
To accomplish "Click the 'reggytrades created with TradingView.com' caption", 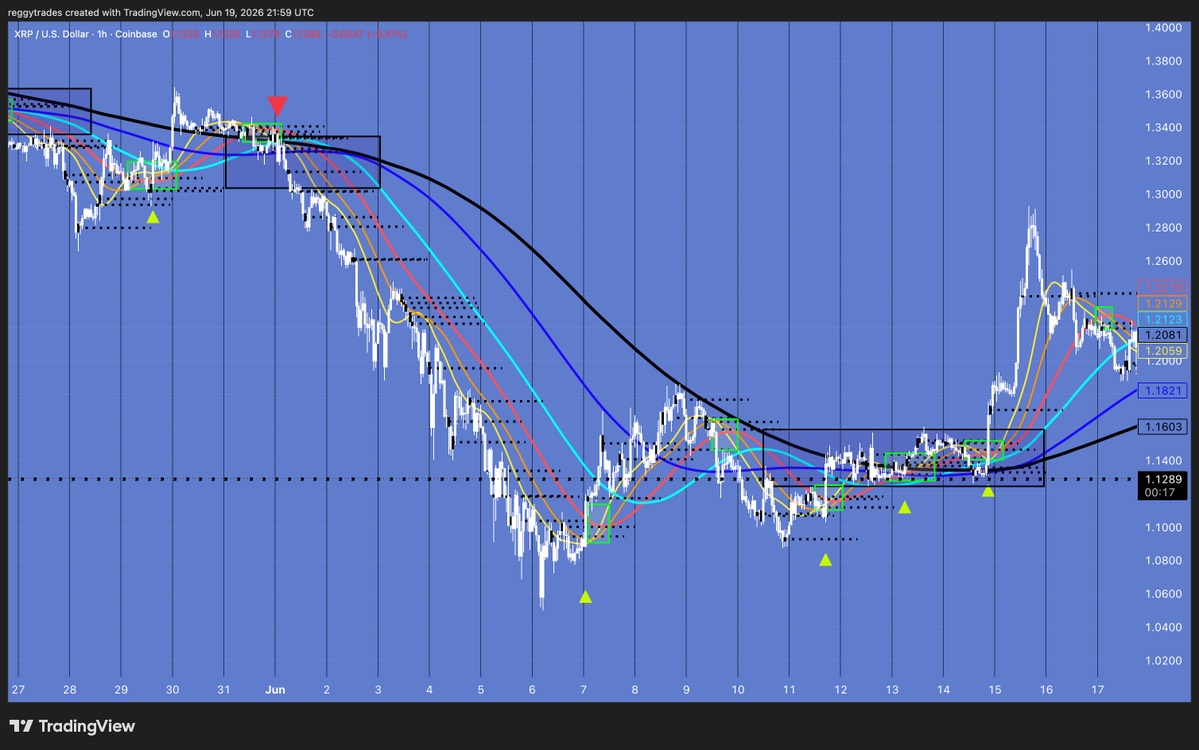I will click(x=104, y=12).
